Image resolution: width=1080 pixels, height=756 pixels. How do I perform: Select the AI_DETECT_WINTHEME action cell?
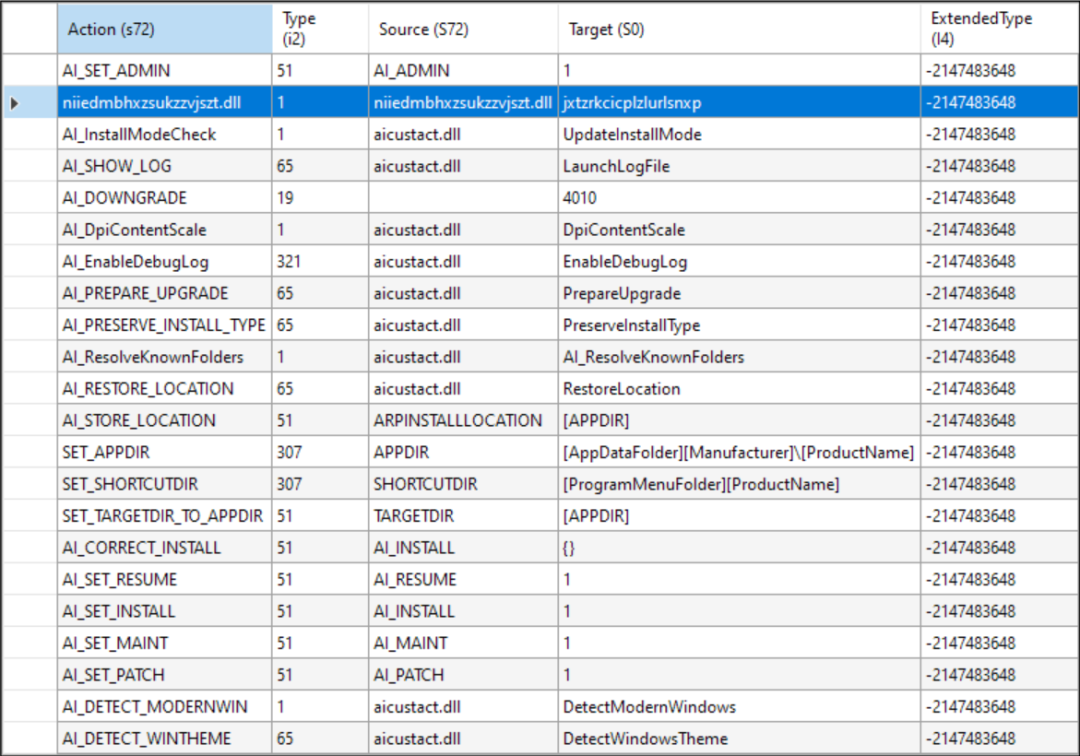point(165,738)
